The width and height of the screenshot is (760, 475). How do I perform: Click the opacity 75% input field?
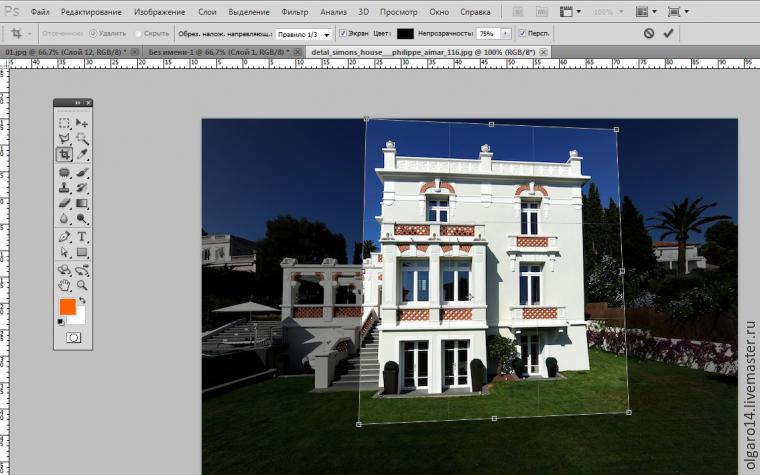(x=489, y=33)
